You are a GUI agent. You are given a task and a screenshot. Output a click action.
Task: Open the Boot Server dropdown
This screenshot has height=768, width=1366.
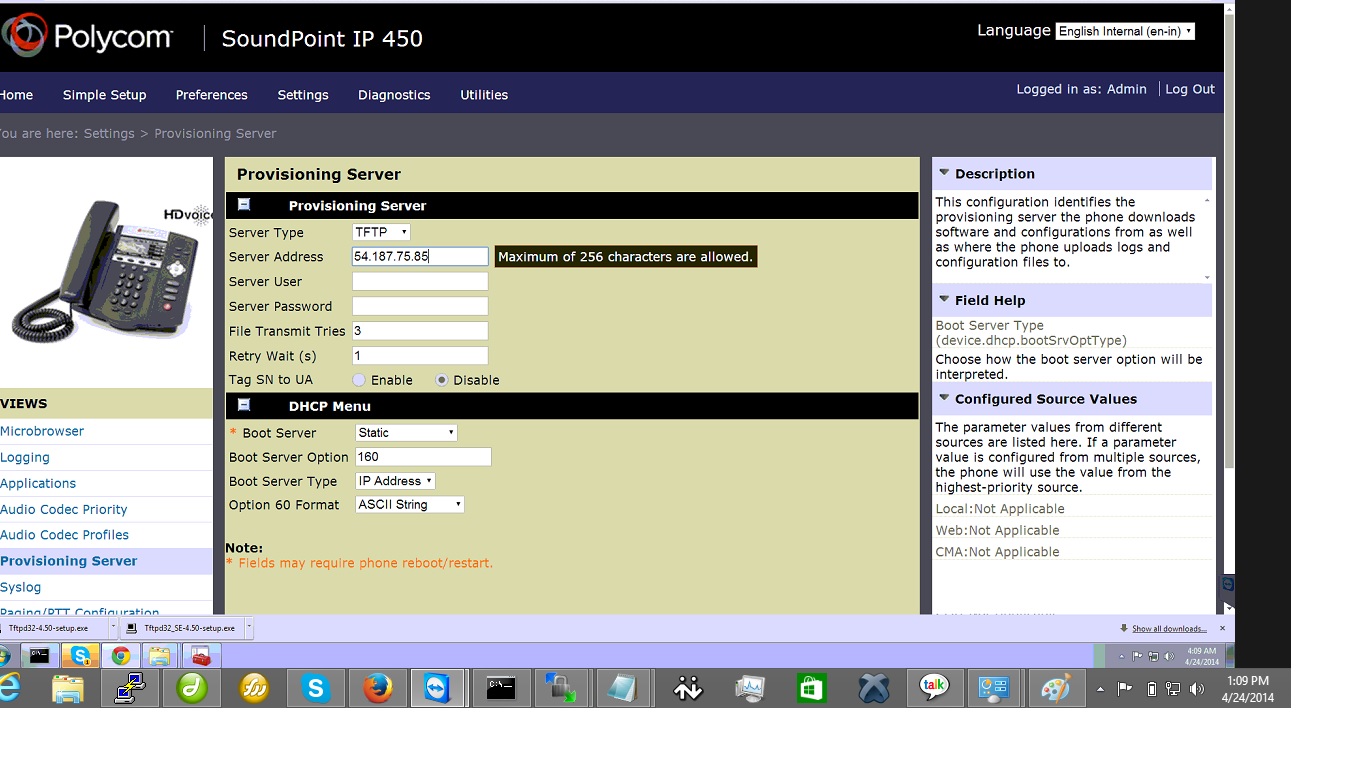click(x=406, y=432)
